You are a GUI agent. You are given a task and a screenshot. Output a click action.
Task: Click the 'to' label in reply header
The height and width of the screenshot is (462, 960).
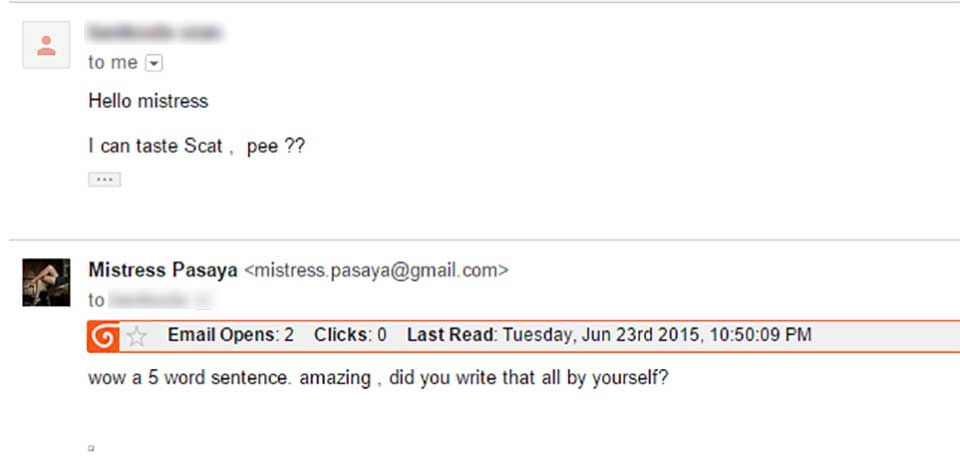point(96,300)
